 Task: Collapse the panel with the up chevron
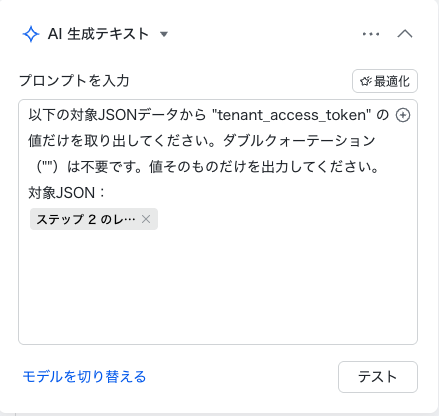pos(405,34)
